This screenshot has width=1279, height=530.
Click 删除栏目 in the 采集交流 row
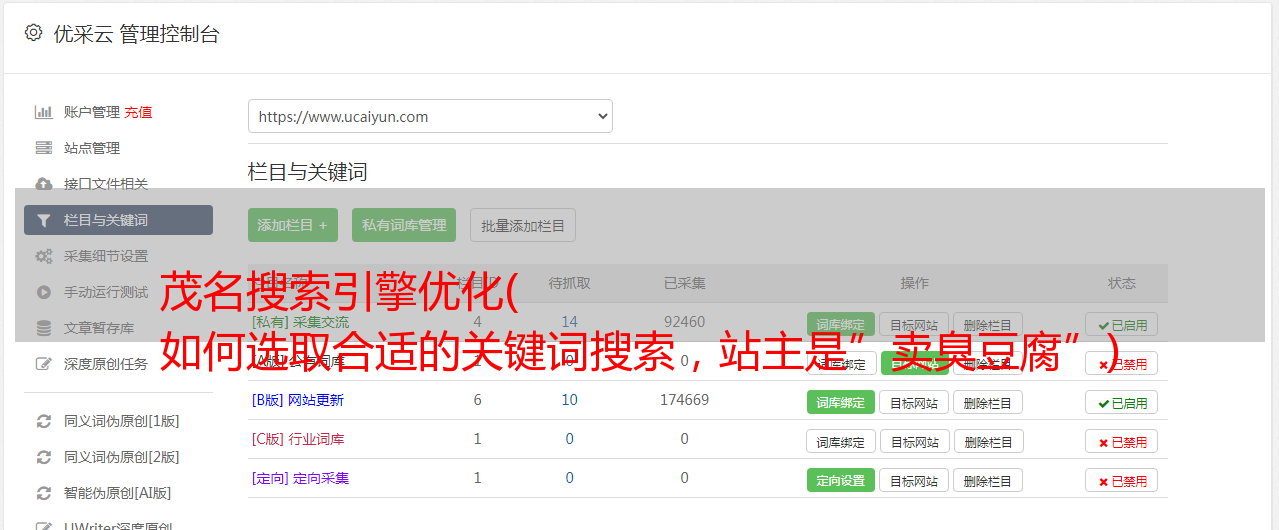(x=988, y=324)
